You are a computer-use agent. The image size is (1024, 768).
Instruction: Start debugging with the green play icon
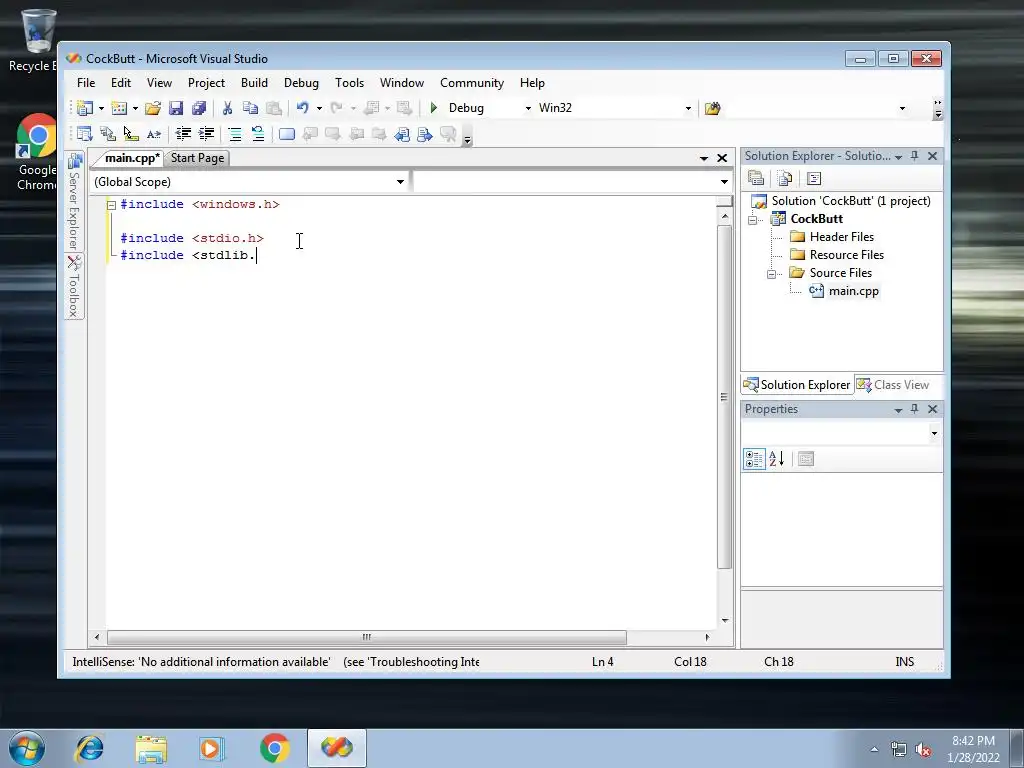pyautogui.click(x=434, y=108)
